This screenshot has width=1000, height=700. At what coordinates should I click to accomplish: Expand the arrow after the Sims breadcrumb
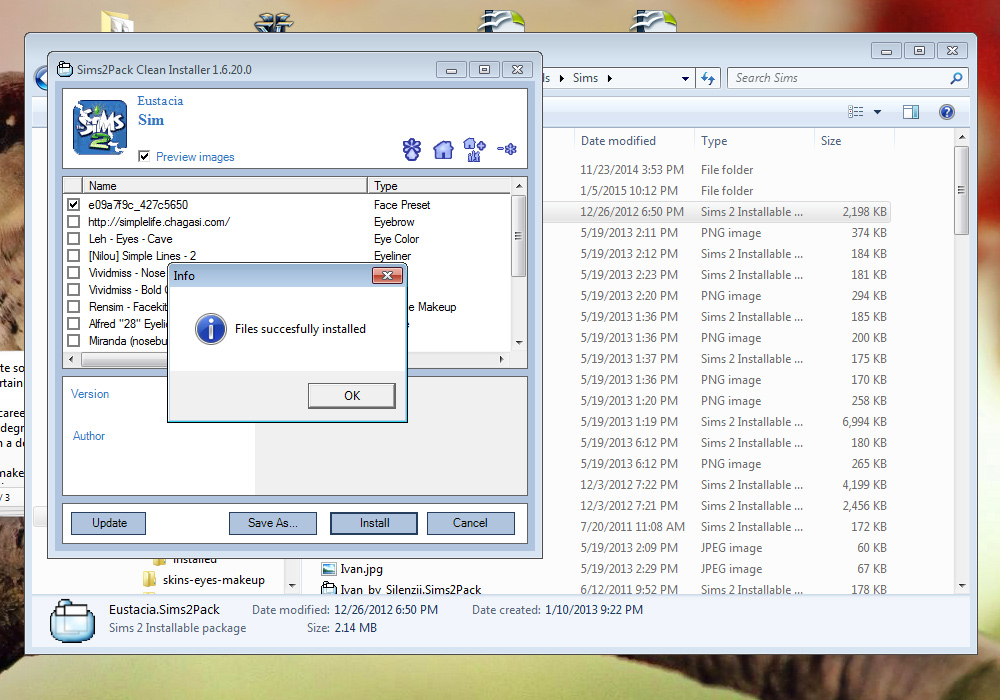[x=610, y=78]
